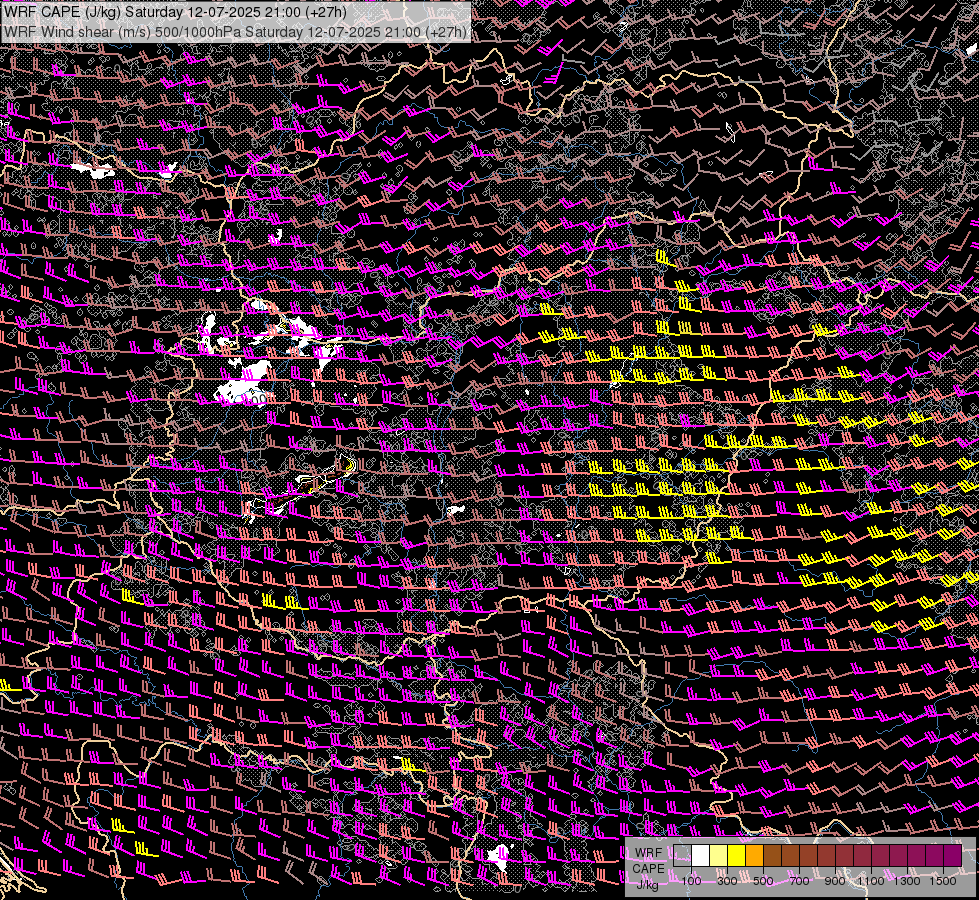Viewport: 979px width, 900px height.
Task: Select the gray below-100 legend swatch
Action: point(682,855)
